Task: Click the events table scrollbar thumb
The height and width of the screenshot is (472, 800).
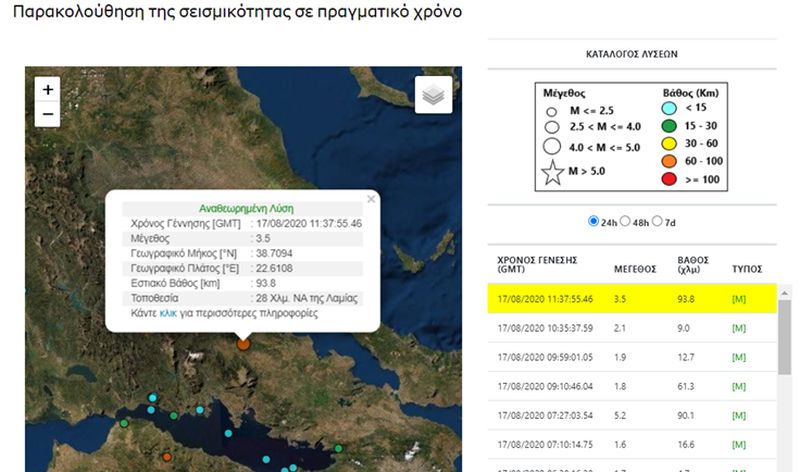Action: tap(784, 340)
